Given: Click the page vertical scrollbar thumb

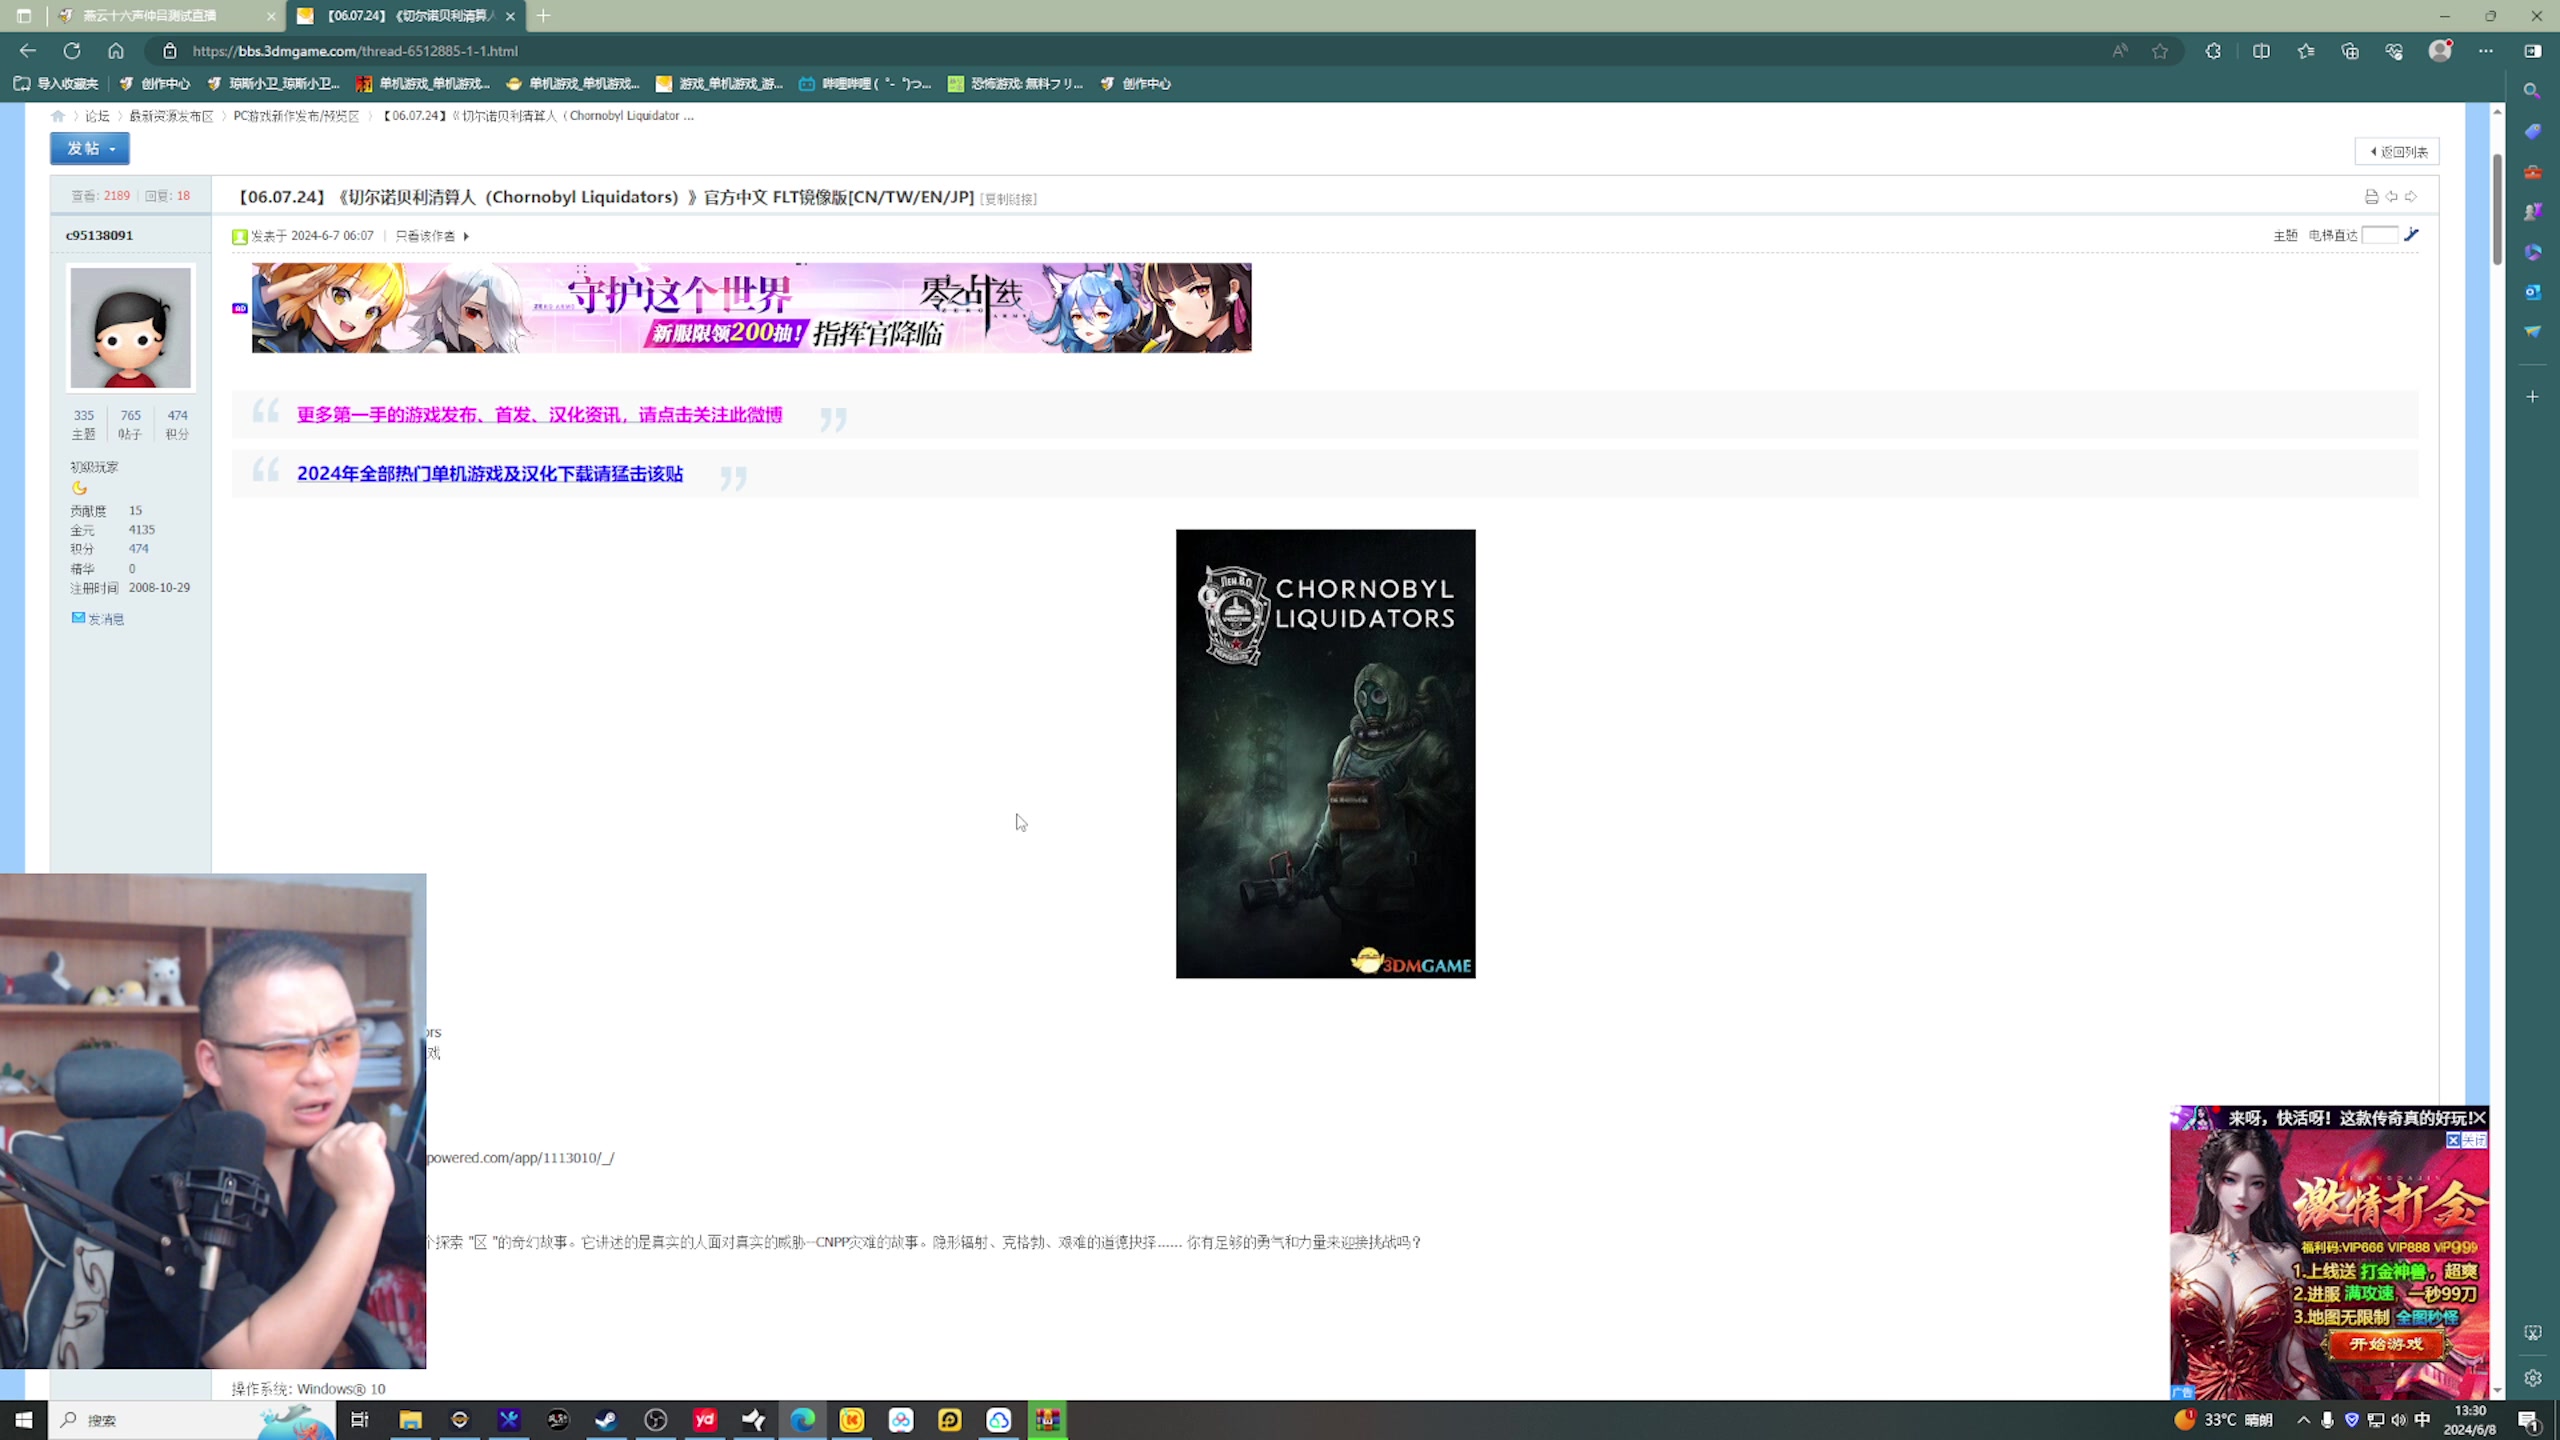Looking at the screenshot, I should (x=2497, y=210).
